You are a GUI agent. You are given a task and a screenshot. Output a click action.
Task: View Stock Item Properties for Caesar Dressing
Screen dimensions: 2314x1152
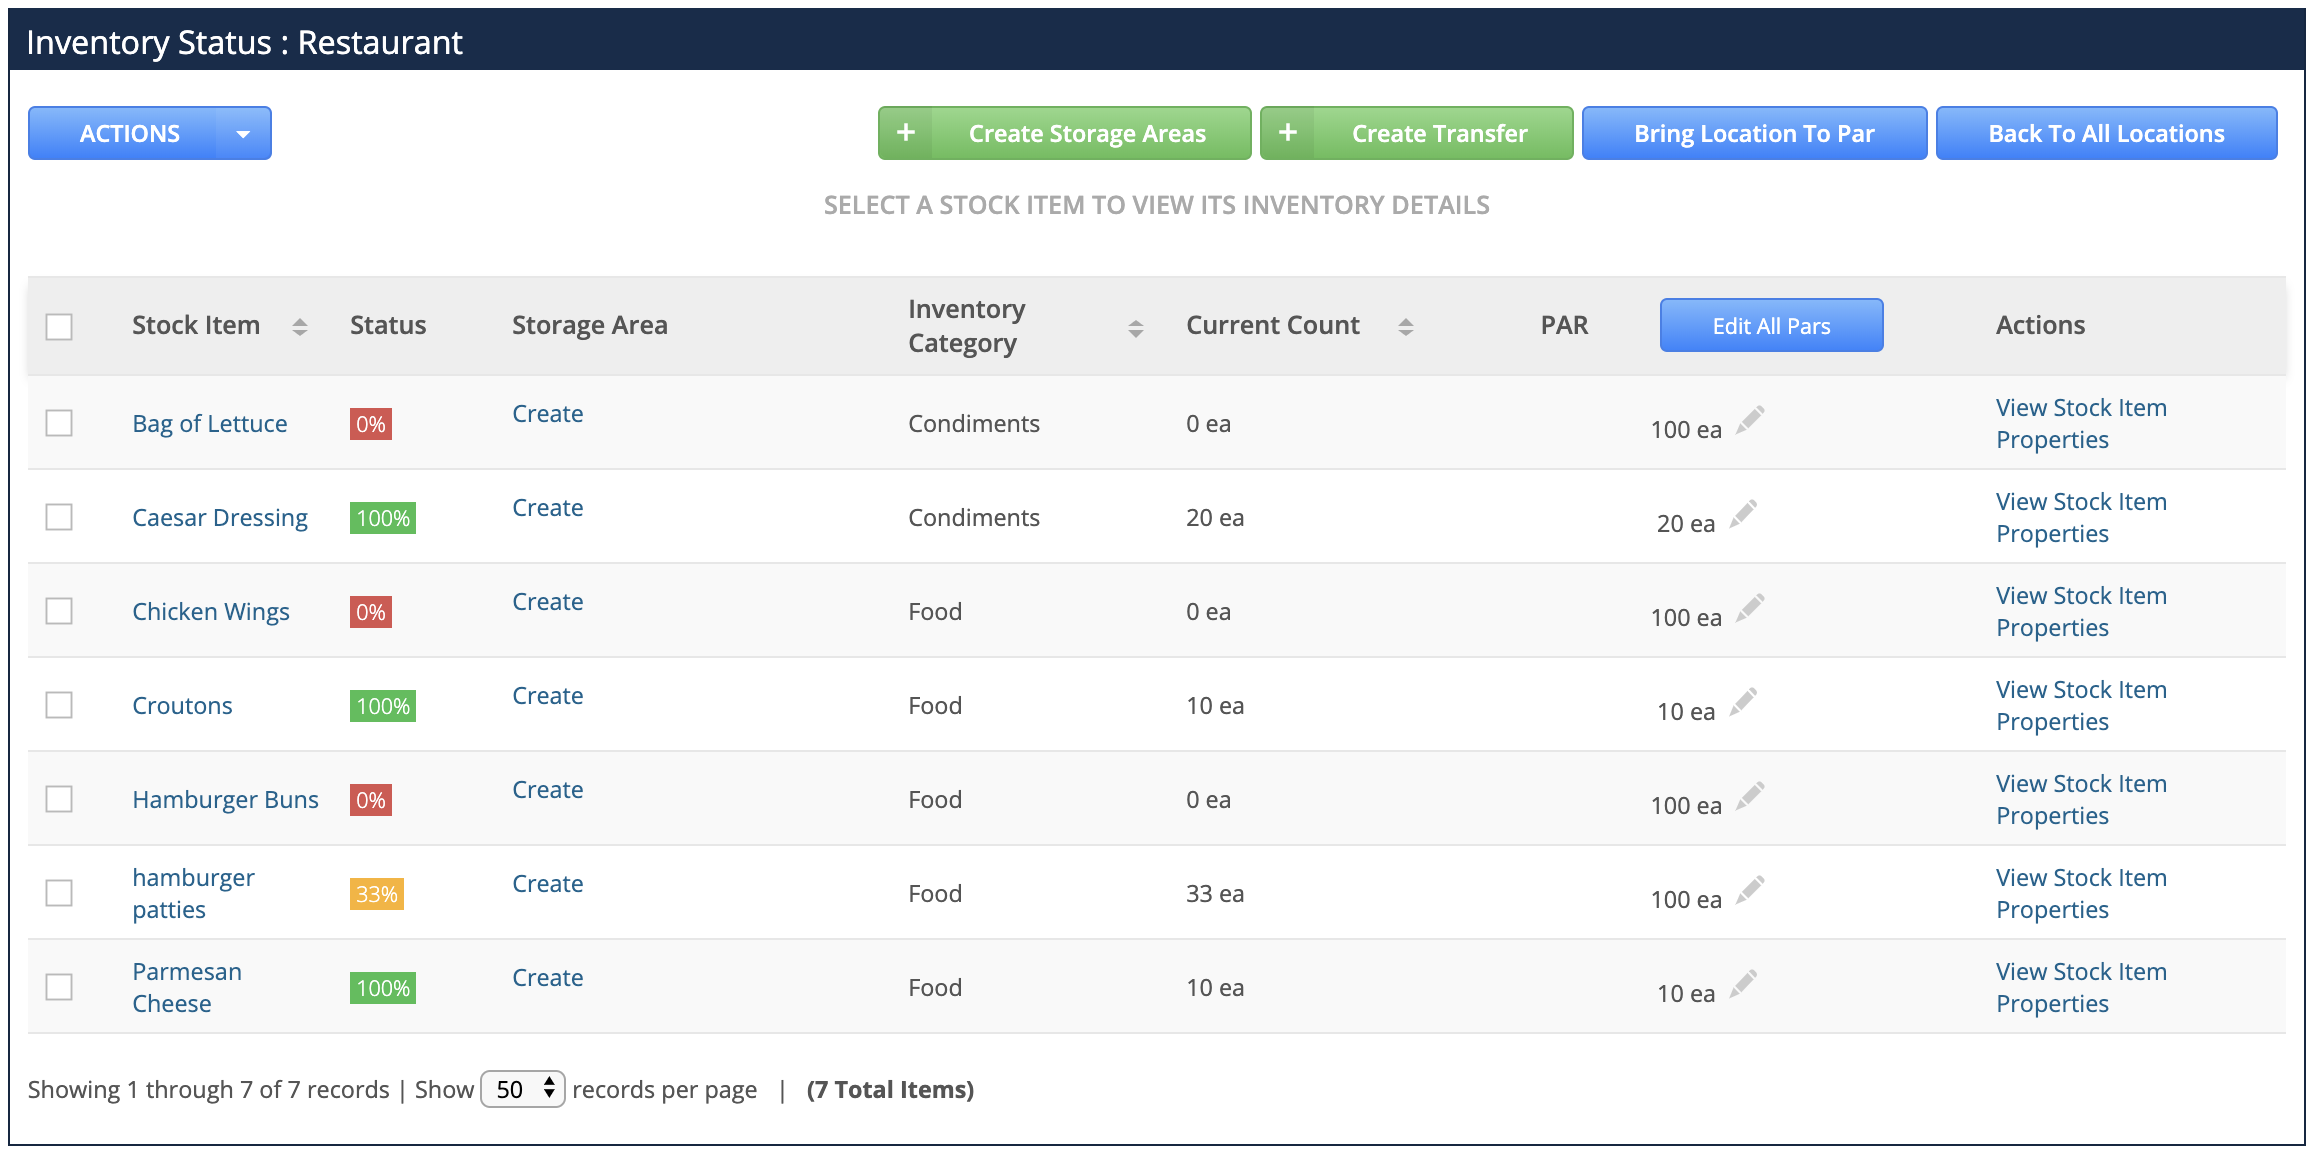[2081, 518]
